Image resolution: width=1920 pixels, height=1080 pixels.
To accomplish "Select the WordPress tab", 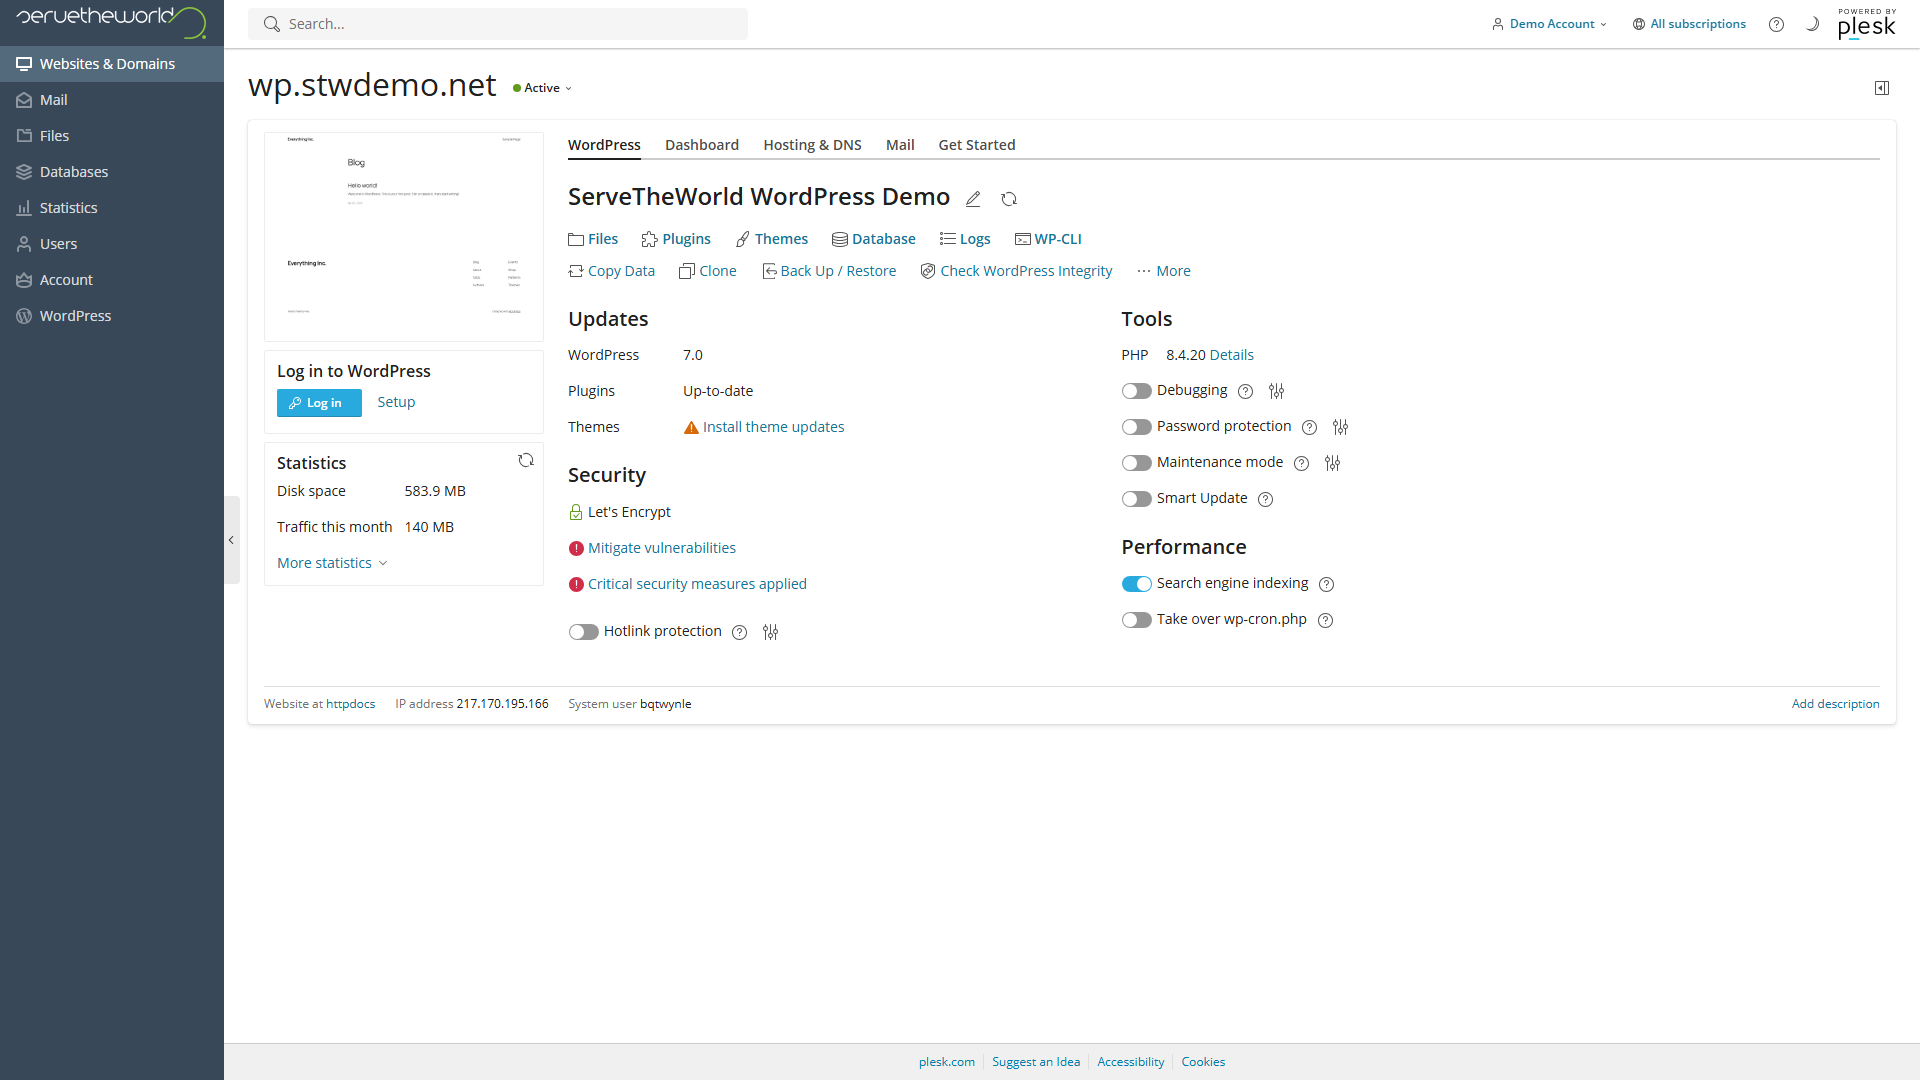I will pyautogui.click(x=604, y=145).
